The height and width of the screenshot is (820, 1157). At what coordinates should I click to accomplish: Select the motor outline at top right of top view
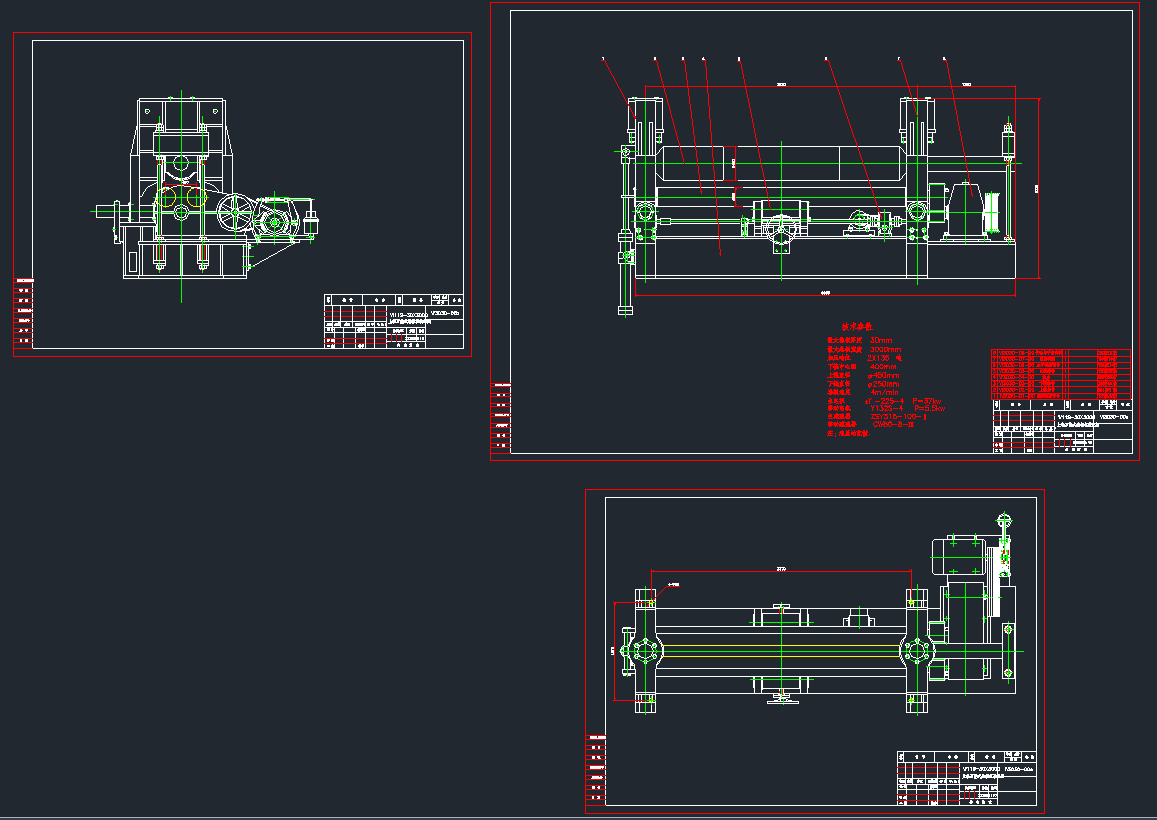958,555
